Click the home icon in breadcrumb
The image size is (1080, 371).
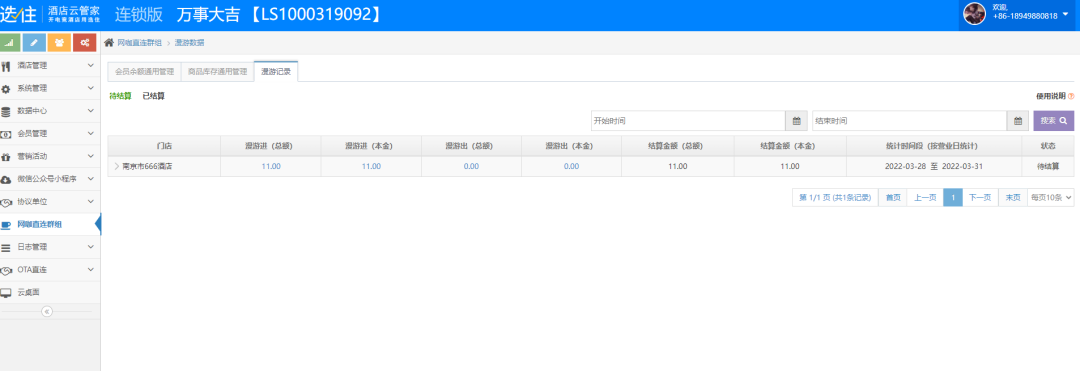click(109, 43)
